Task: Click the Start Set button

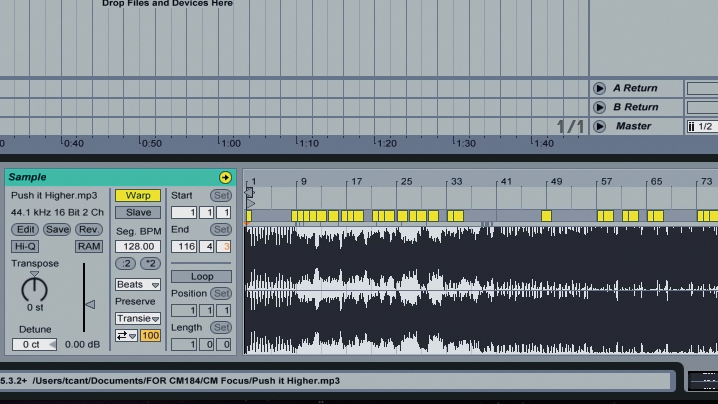Action: (x=221, y=195)
